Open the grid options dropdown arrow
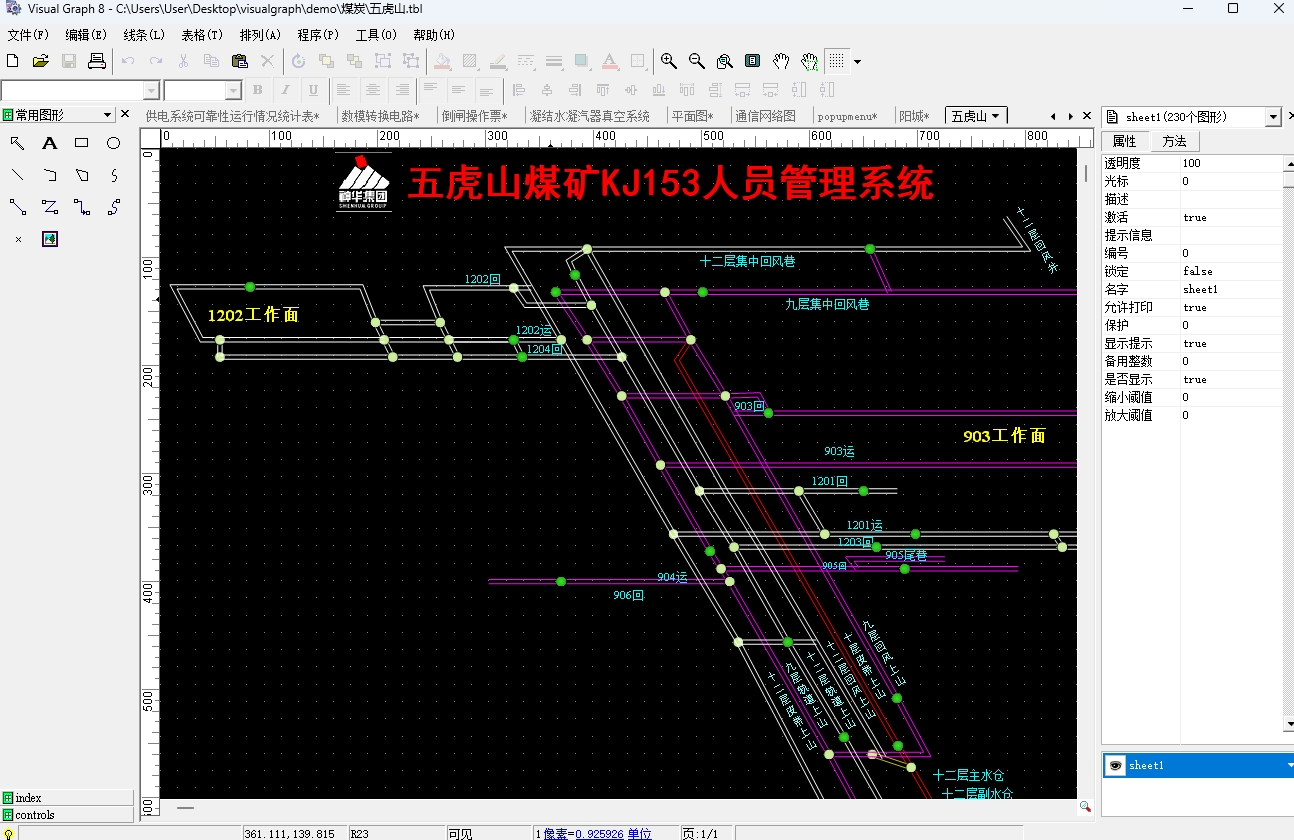 pos(857,61)
